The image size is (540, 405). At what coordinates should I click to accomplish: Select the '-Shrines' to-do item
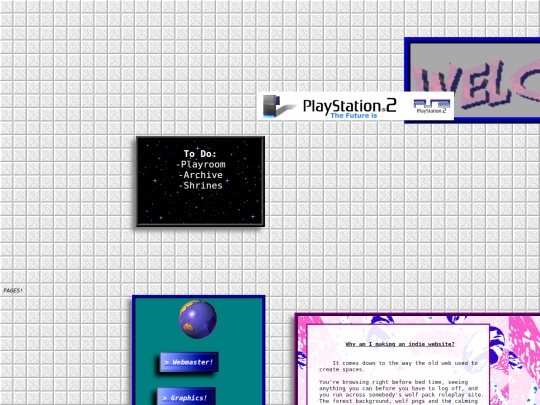(201, 186)
